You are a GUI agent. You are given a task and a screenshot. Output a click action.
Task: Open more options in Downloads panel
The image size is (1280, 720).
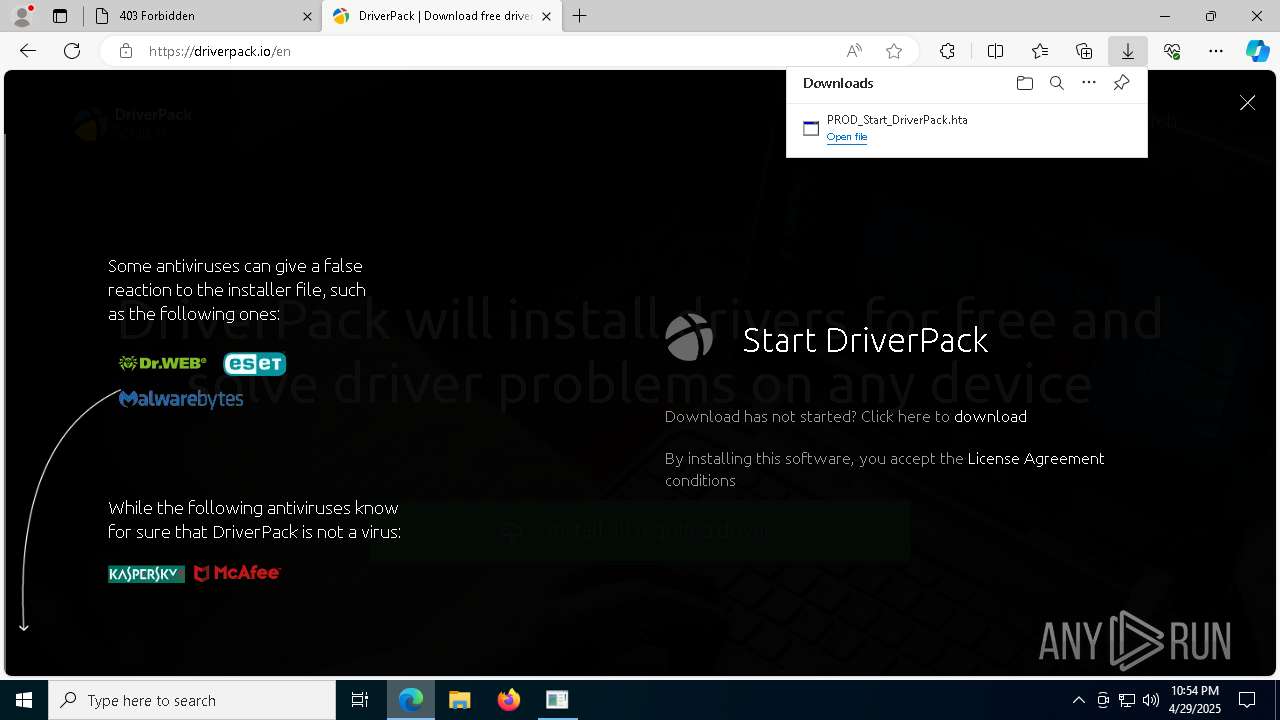[1089, 83]
